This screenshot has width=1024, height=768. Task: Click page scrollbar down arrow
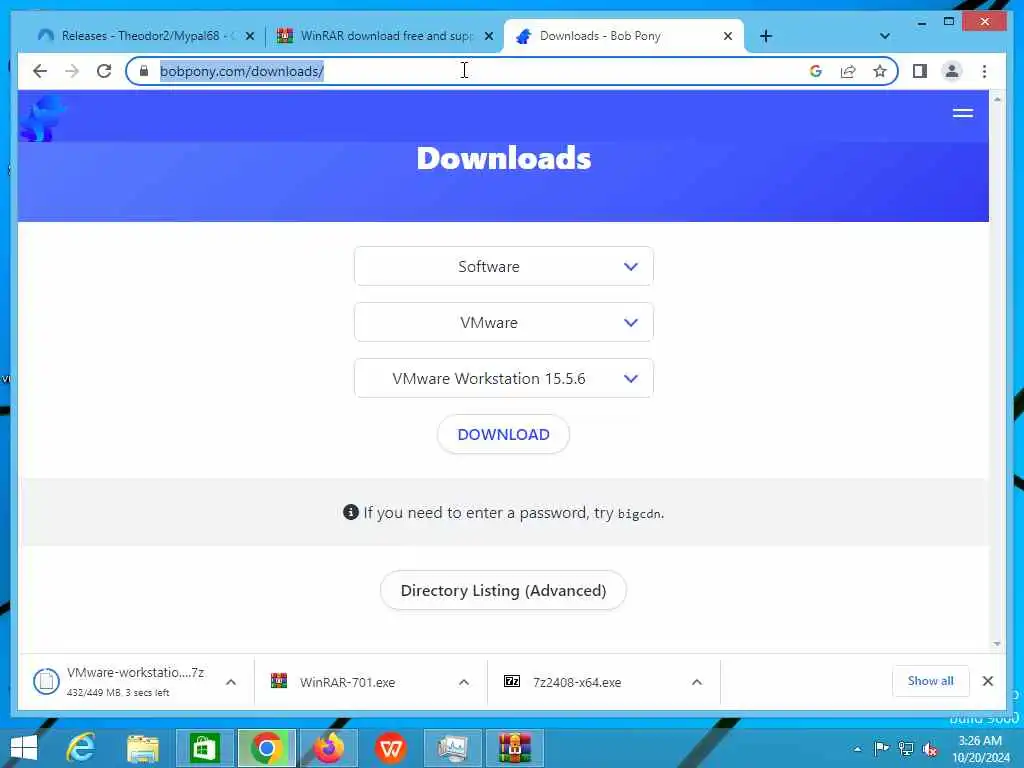tap(997, 644)
